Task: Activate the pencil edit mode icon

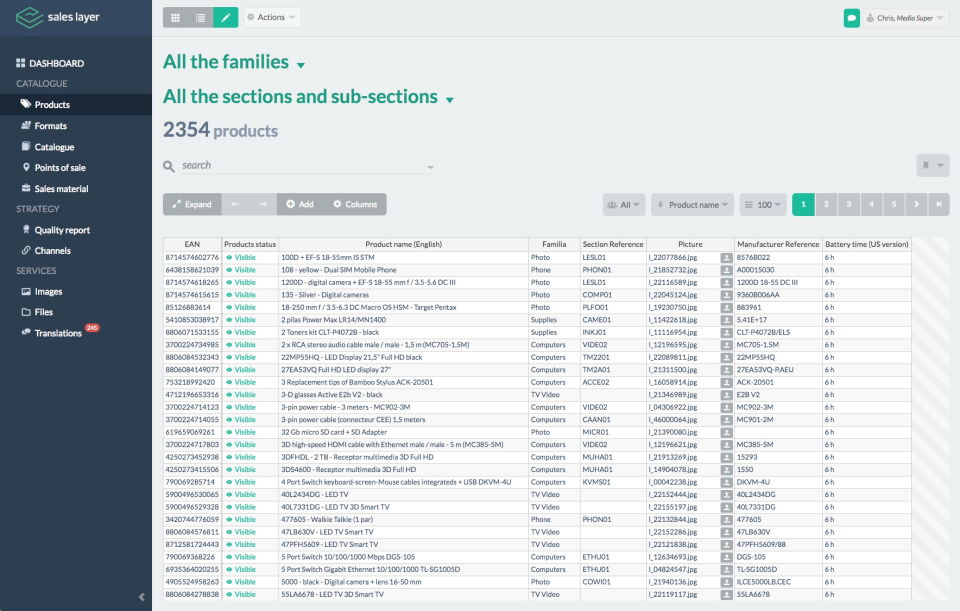Action: (x=226, y=17)
